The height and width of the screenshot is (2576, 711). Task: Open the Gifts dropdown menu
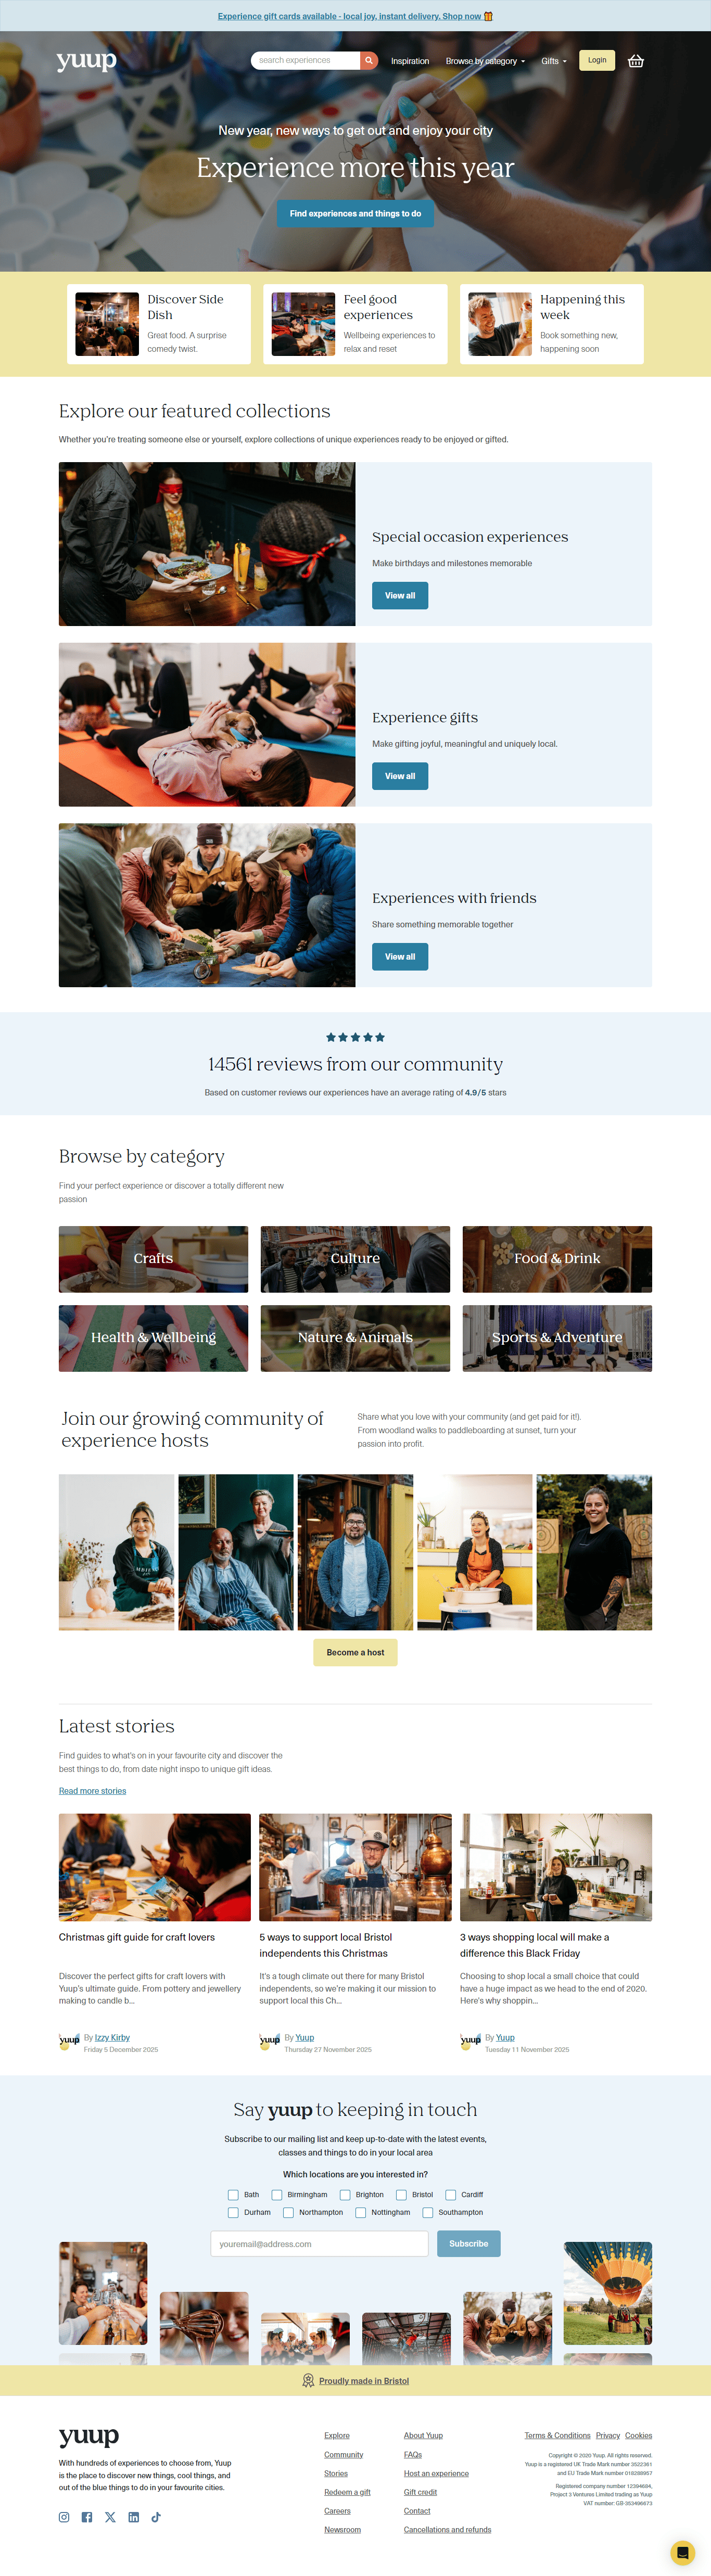pos(554,61)
